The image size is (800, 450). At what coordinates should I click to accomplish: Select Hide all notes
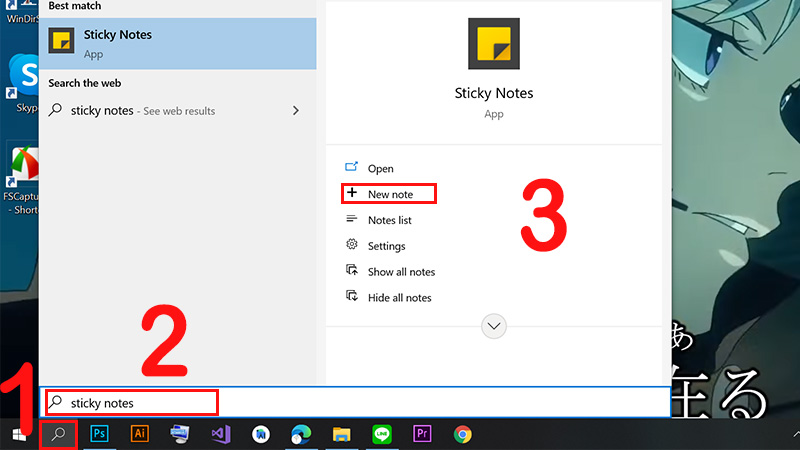coord(399,298)
